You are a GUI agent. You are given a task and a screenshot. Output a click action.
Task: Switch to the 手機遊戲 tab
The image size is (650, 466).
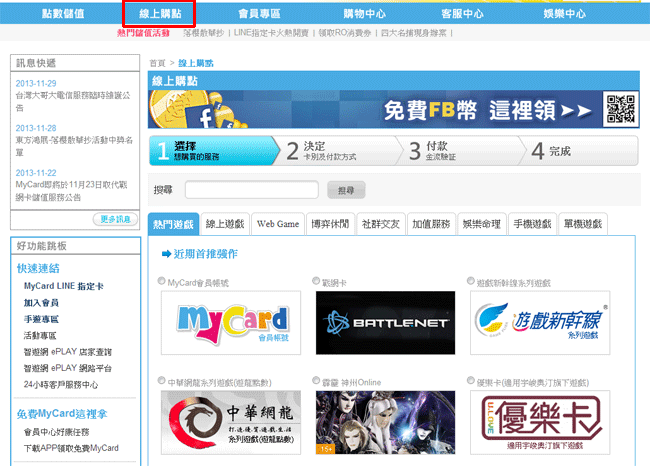[532, 224]
